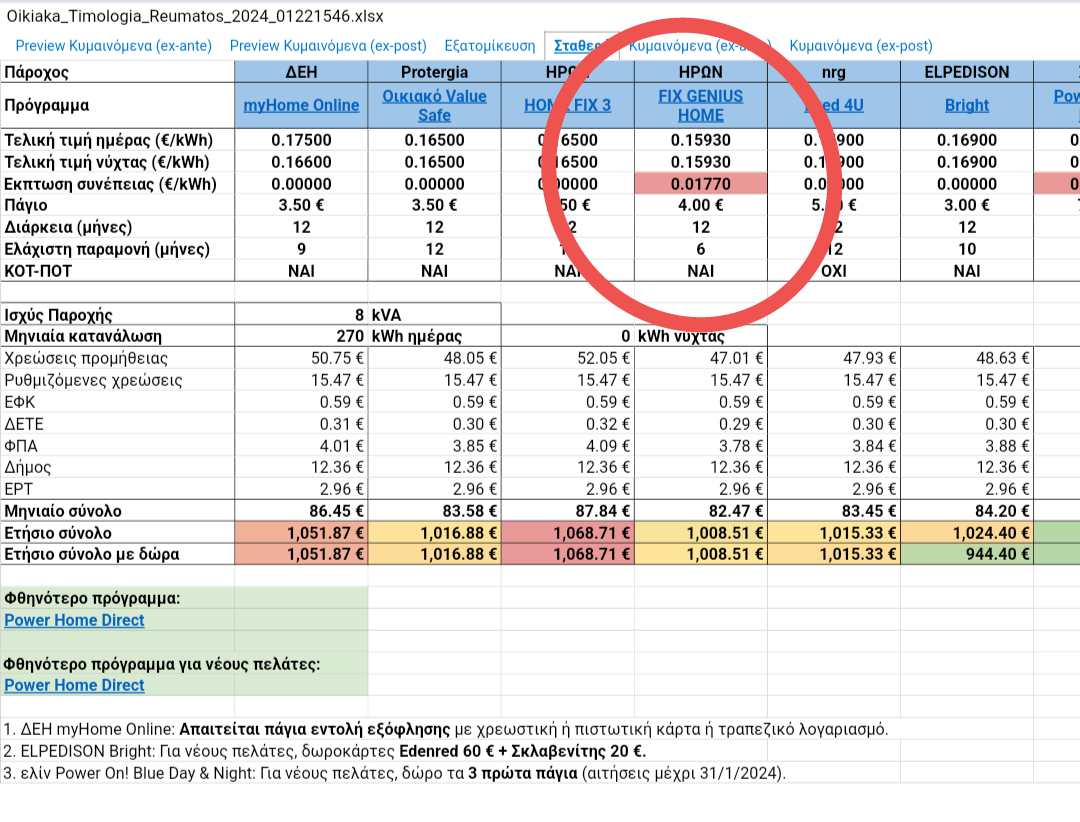Select ELPEDISON's 3.00 € Πάγιο cell
This screenshot has height=822, width=1080.
pos(967,205)
